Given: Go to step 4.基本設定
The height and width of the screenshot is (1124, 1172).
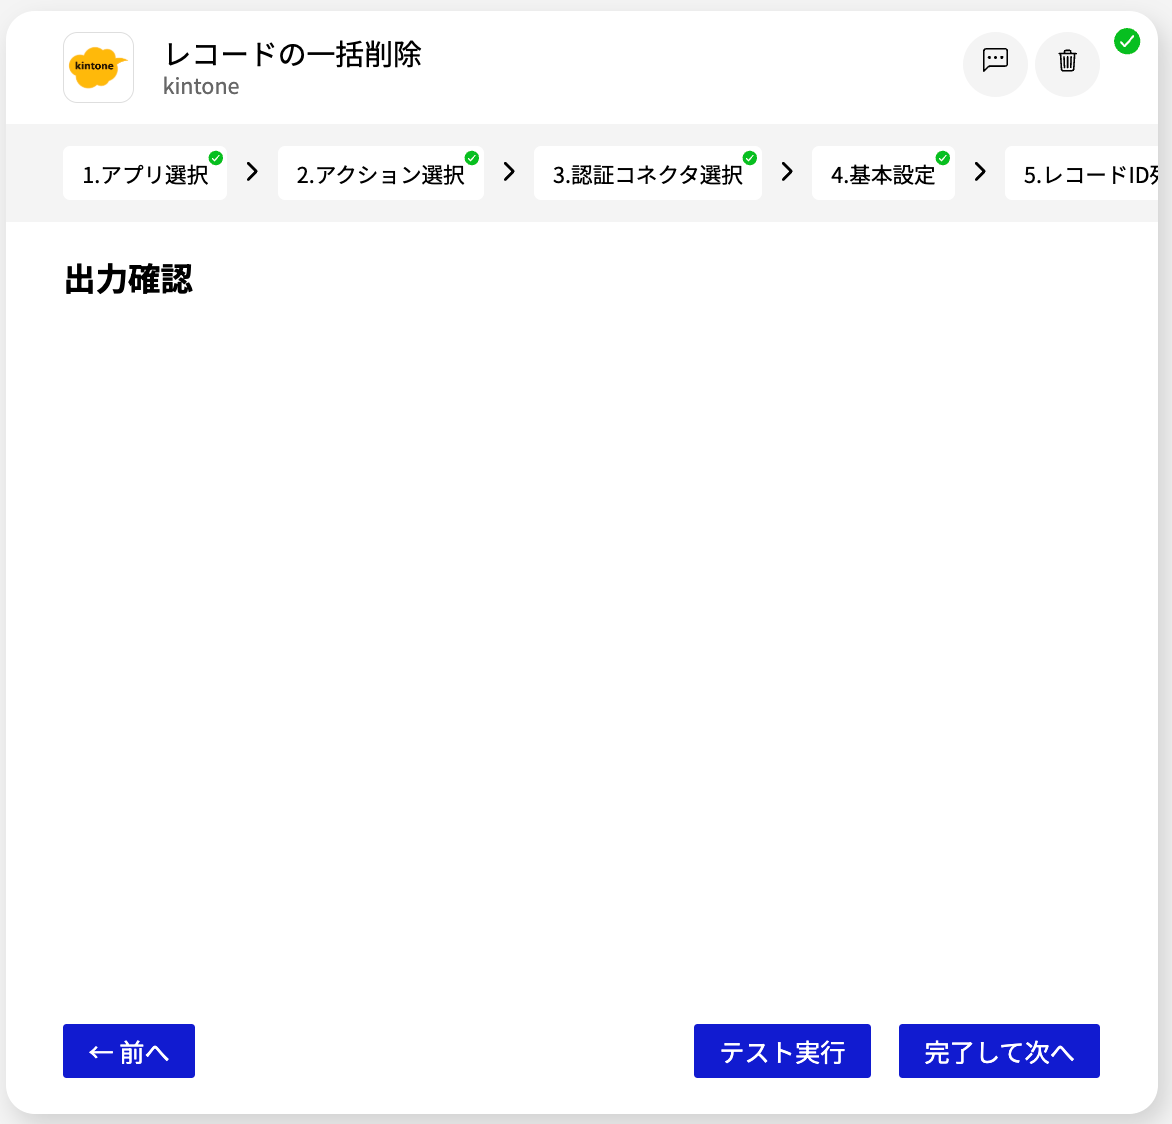Looking at the screenshot, I should [x=883, y=173].
